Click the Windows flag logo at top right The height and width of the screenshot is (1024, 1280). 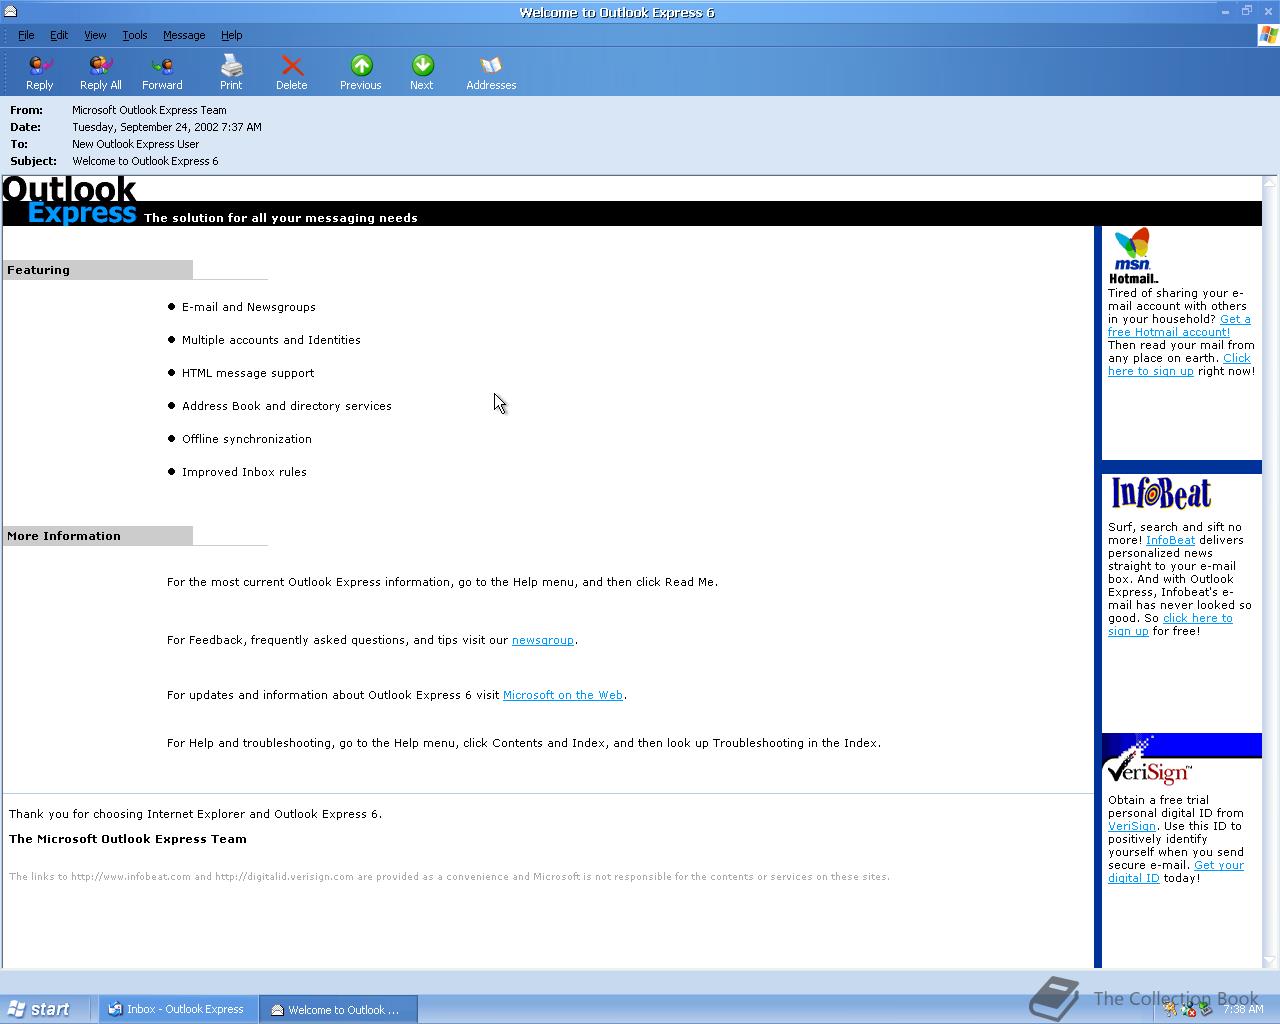pyautogui.click(x=1268, y=35)
